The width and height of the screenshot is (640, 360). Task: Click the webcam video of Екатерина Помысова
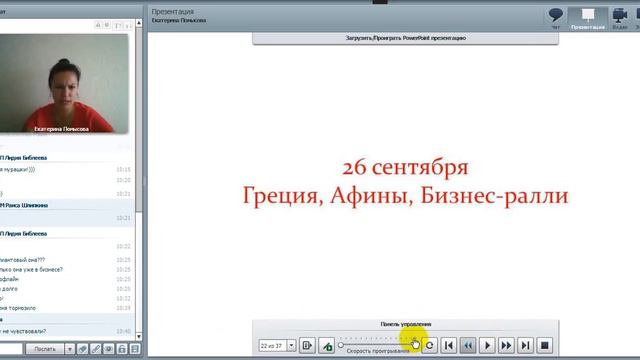[64, 83]
